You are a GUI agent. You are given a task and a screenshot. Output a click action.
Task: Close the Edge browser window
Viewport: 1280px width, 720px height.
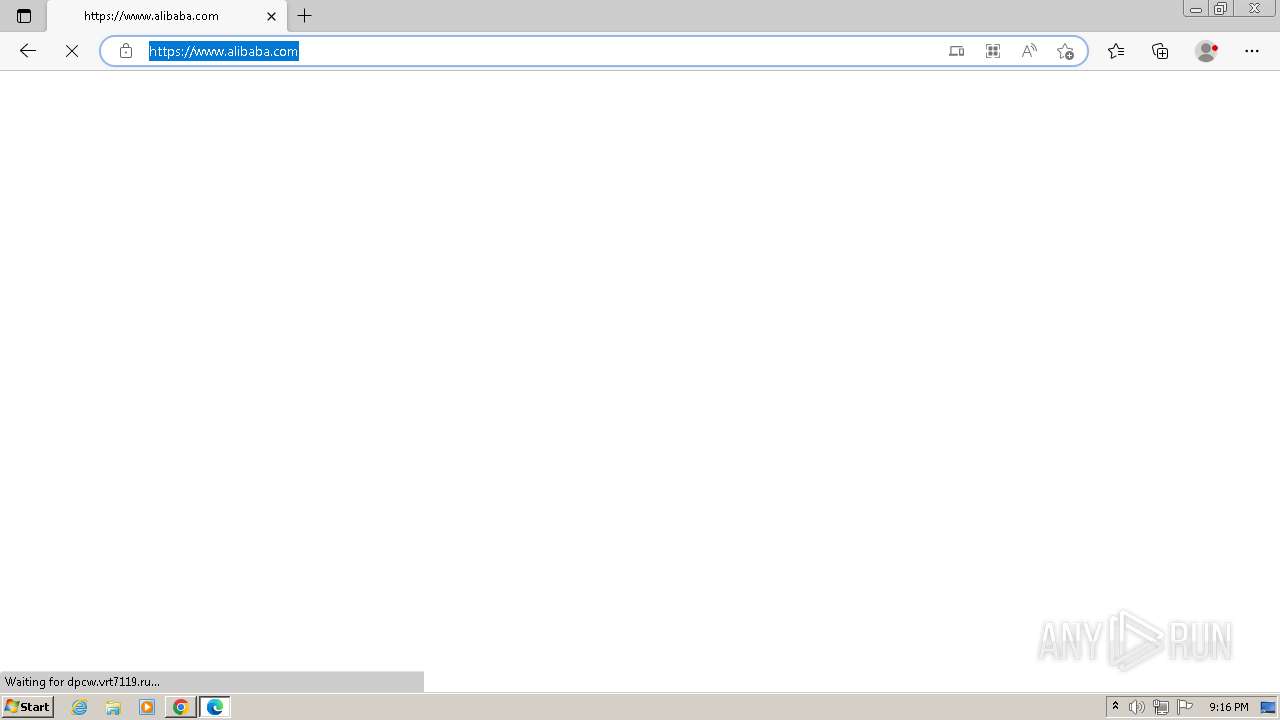[x=1254, y=8]
